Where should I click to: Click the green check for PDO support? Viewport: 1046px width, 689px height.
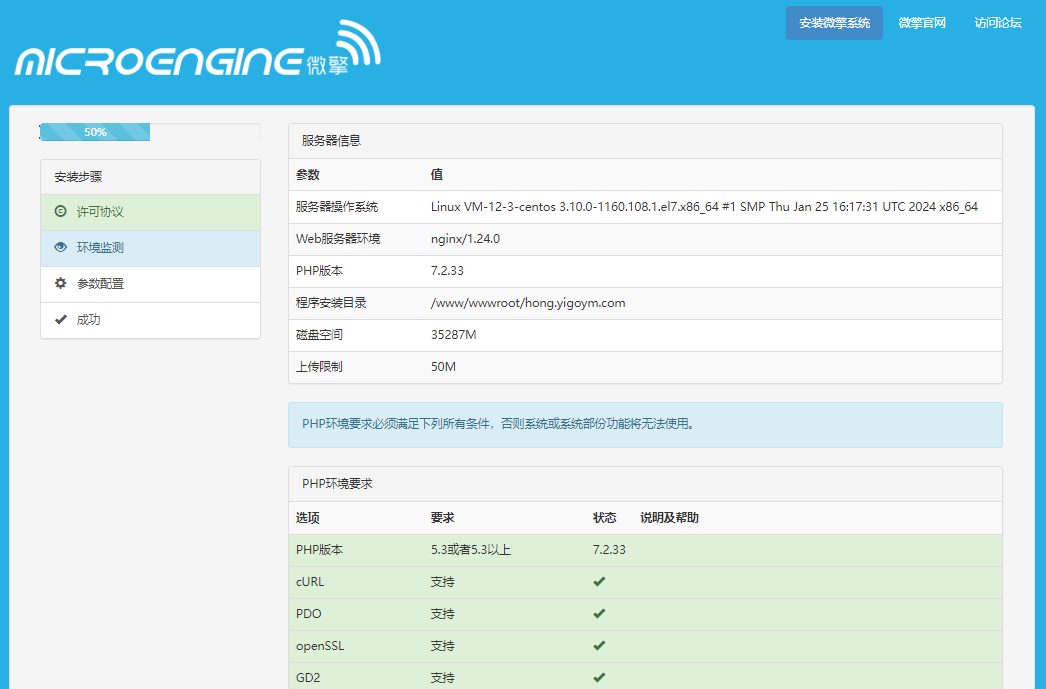[598, 613]
